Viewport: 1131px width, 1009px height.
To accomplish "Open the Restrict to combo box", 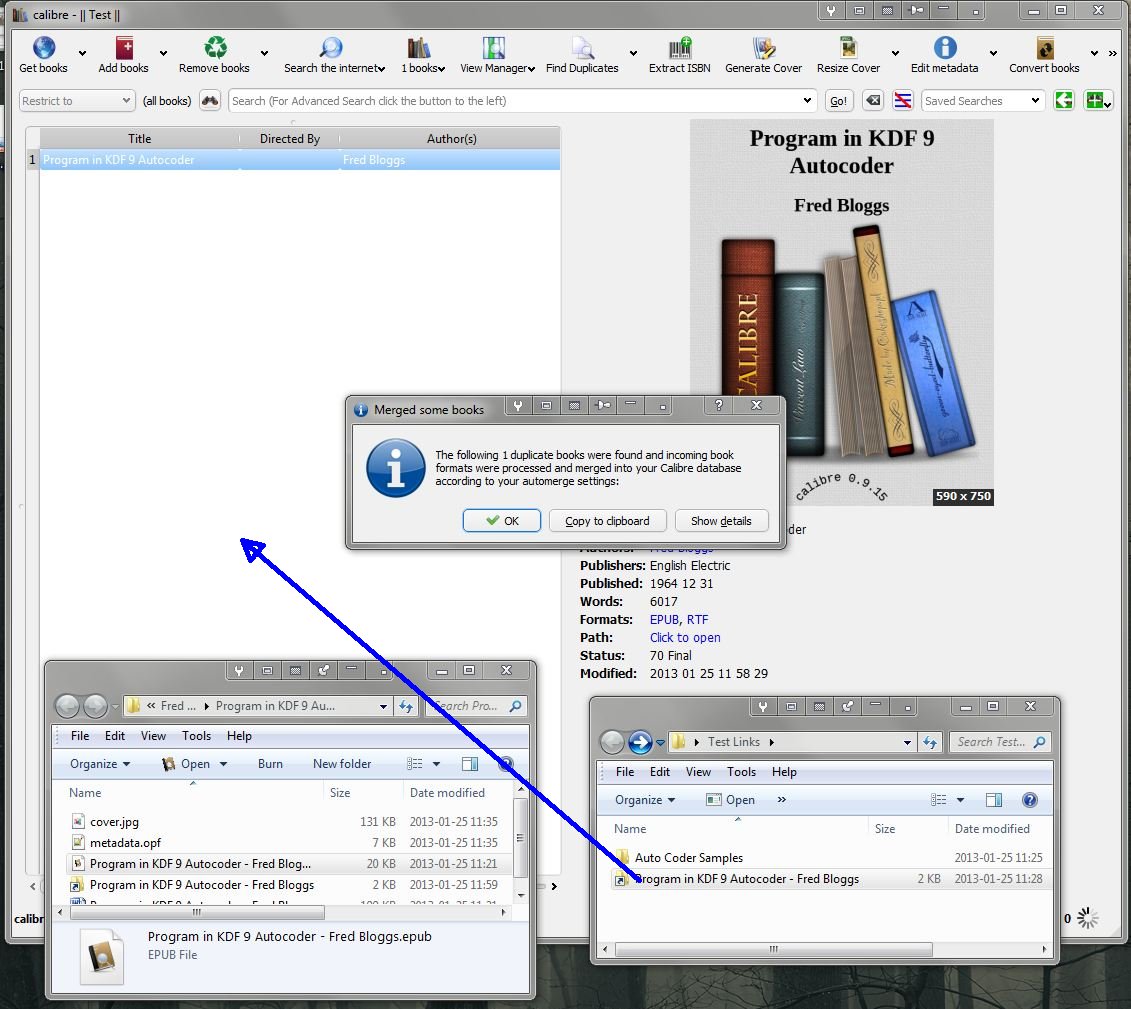I will (76, 101).
